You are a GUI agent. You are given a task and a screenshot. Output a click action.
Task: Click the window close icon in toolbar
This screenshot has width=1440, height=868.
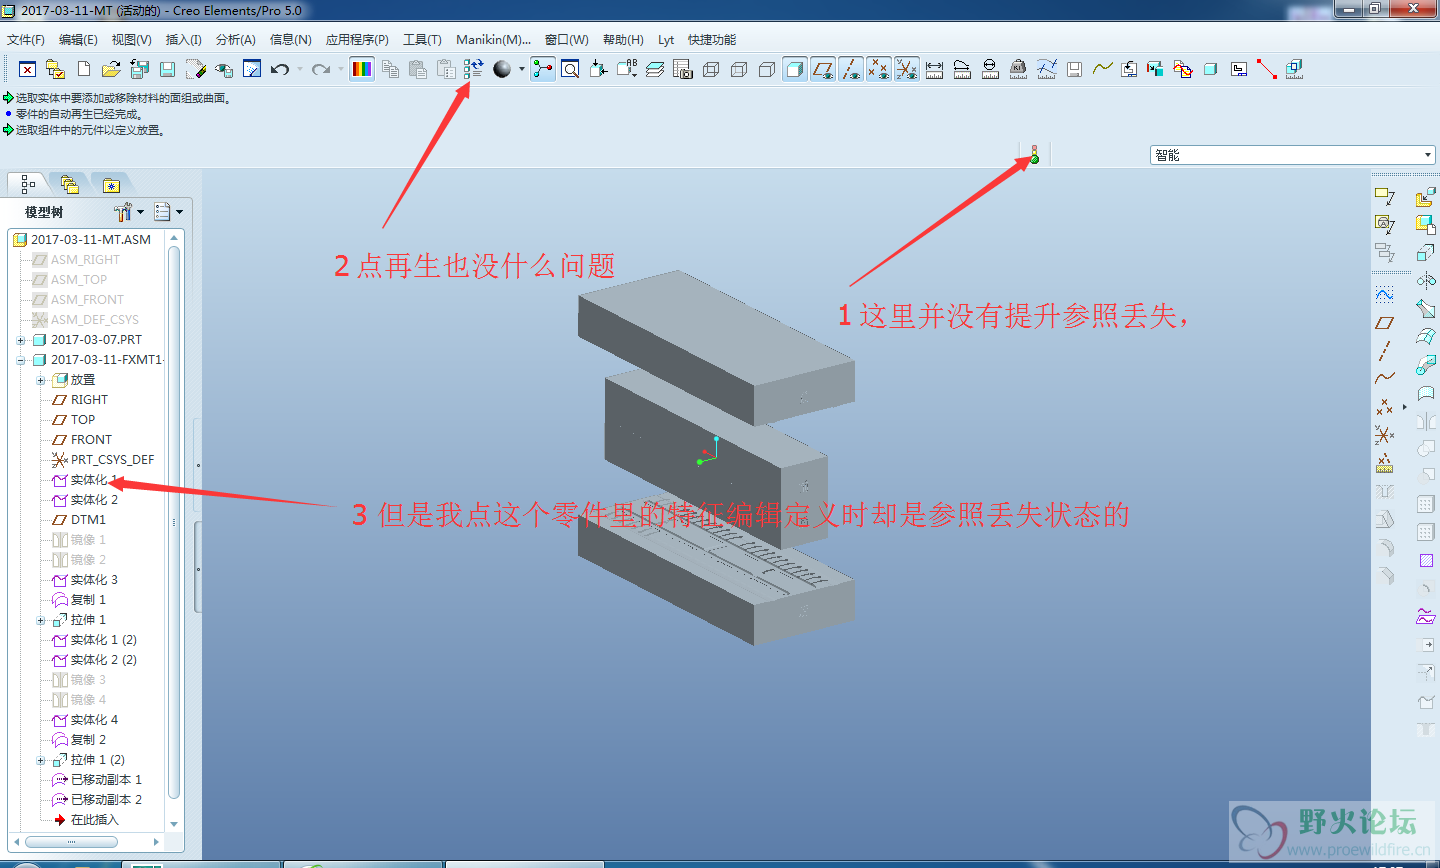[x=27, y=69]
